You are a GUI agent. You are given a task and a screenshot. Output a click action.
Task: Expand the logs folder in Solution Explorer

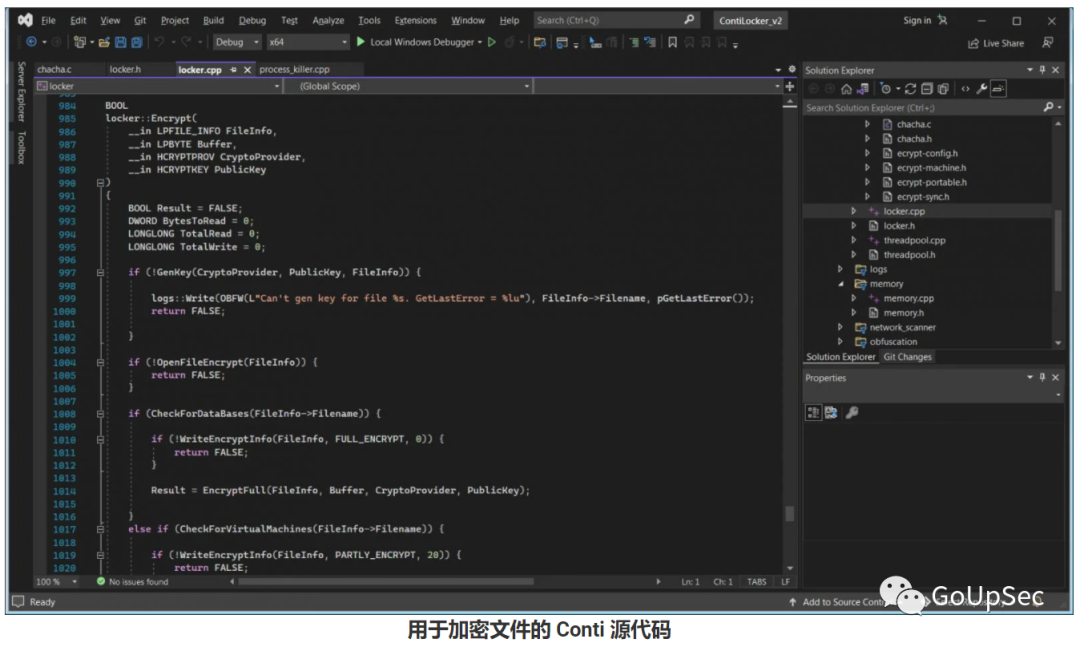tap(840, 269)
